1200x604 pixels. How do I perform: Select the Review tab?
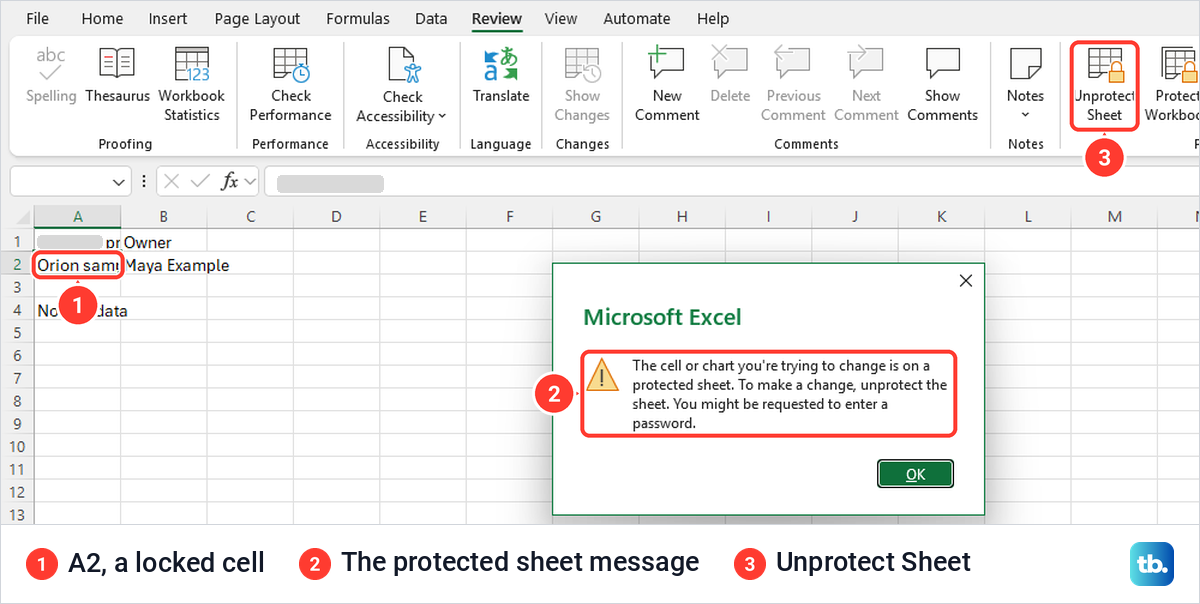tap(497, 18)
